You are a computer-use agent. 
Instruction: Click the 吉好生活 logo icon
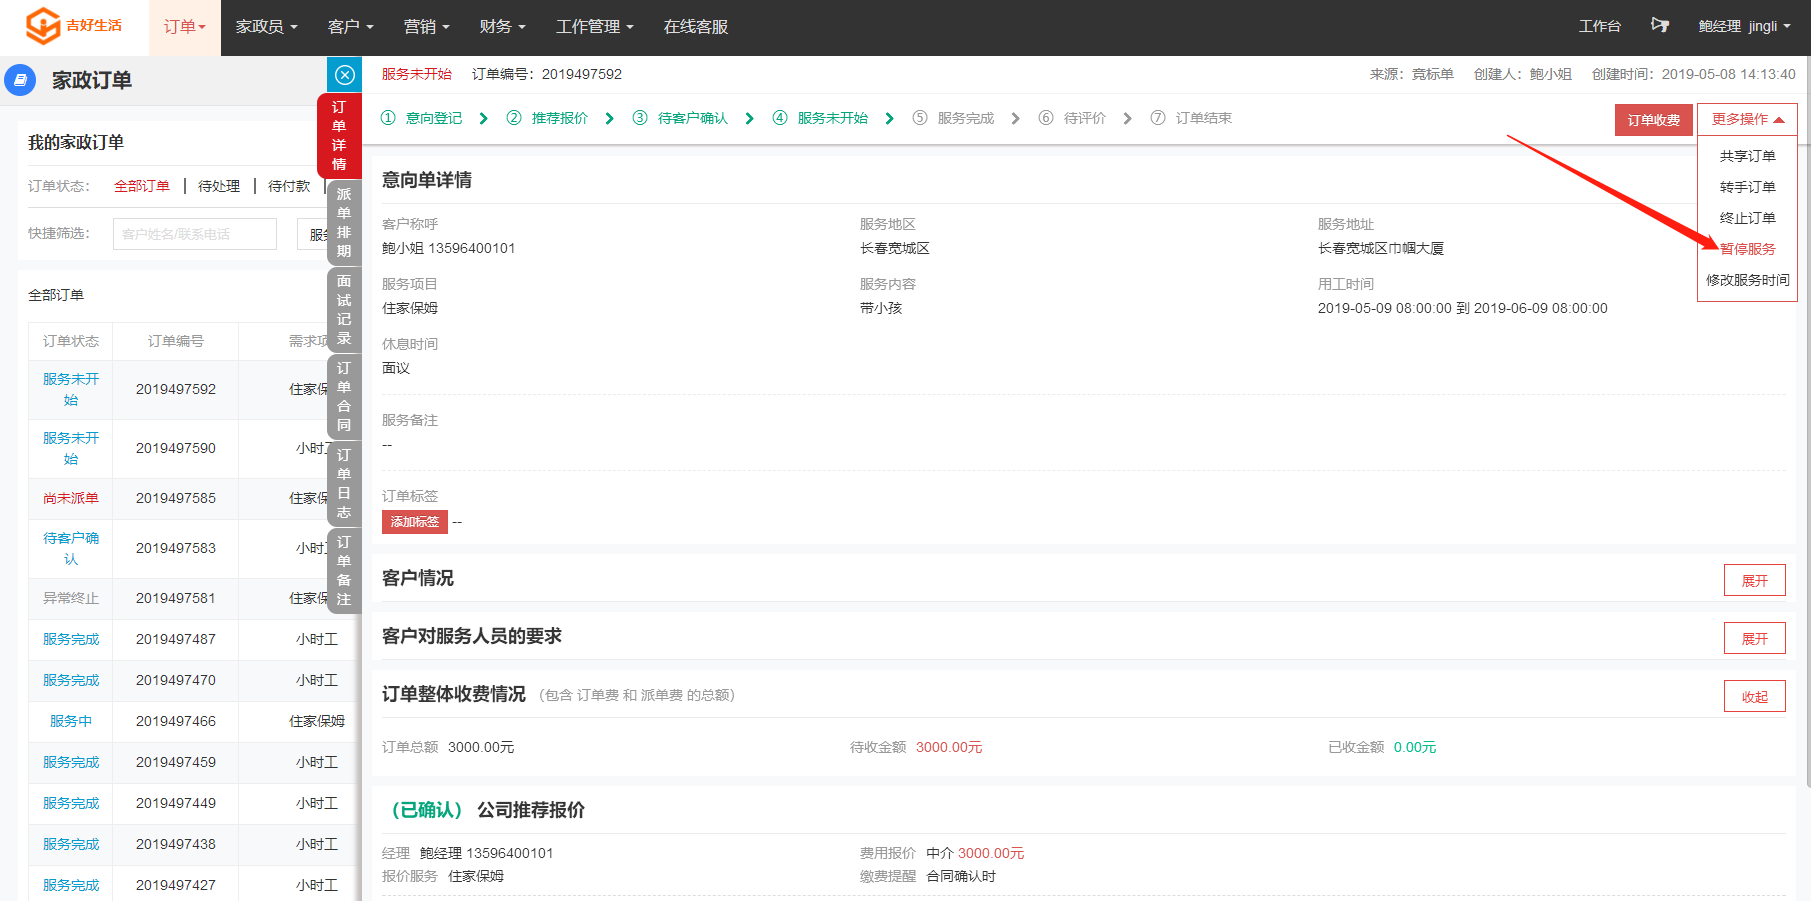click(x=43, y=26)
